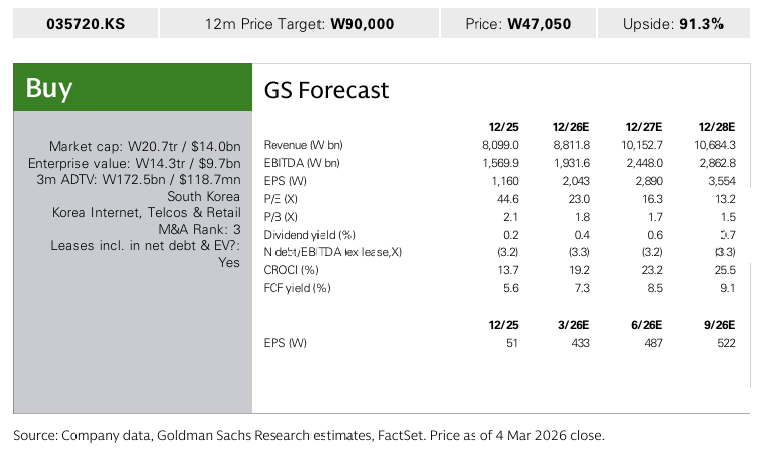The image size is (760, 453).
Task: Click Korea Internet, Telcos & Retail sector text
Action: (146, 212)
